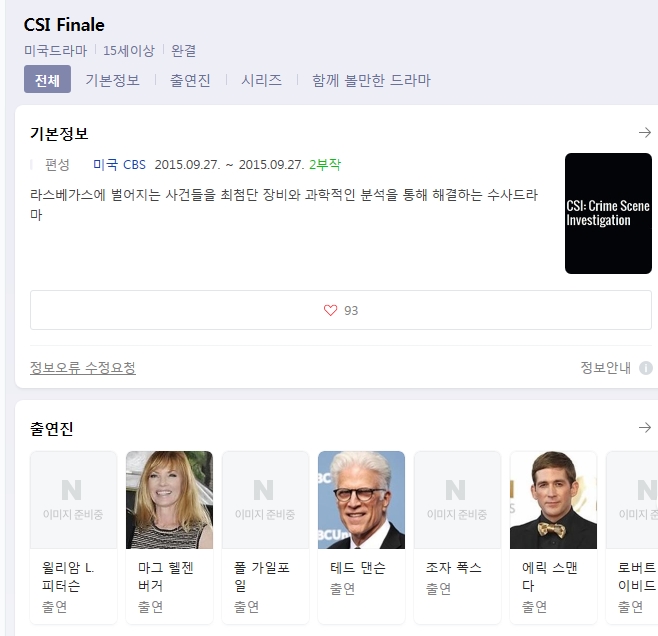658x636 pixels.
Task: Click 테드 댄슨 cast photo
Action: pyautogui.click(x=361, y=500)
